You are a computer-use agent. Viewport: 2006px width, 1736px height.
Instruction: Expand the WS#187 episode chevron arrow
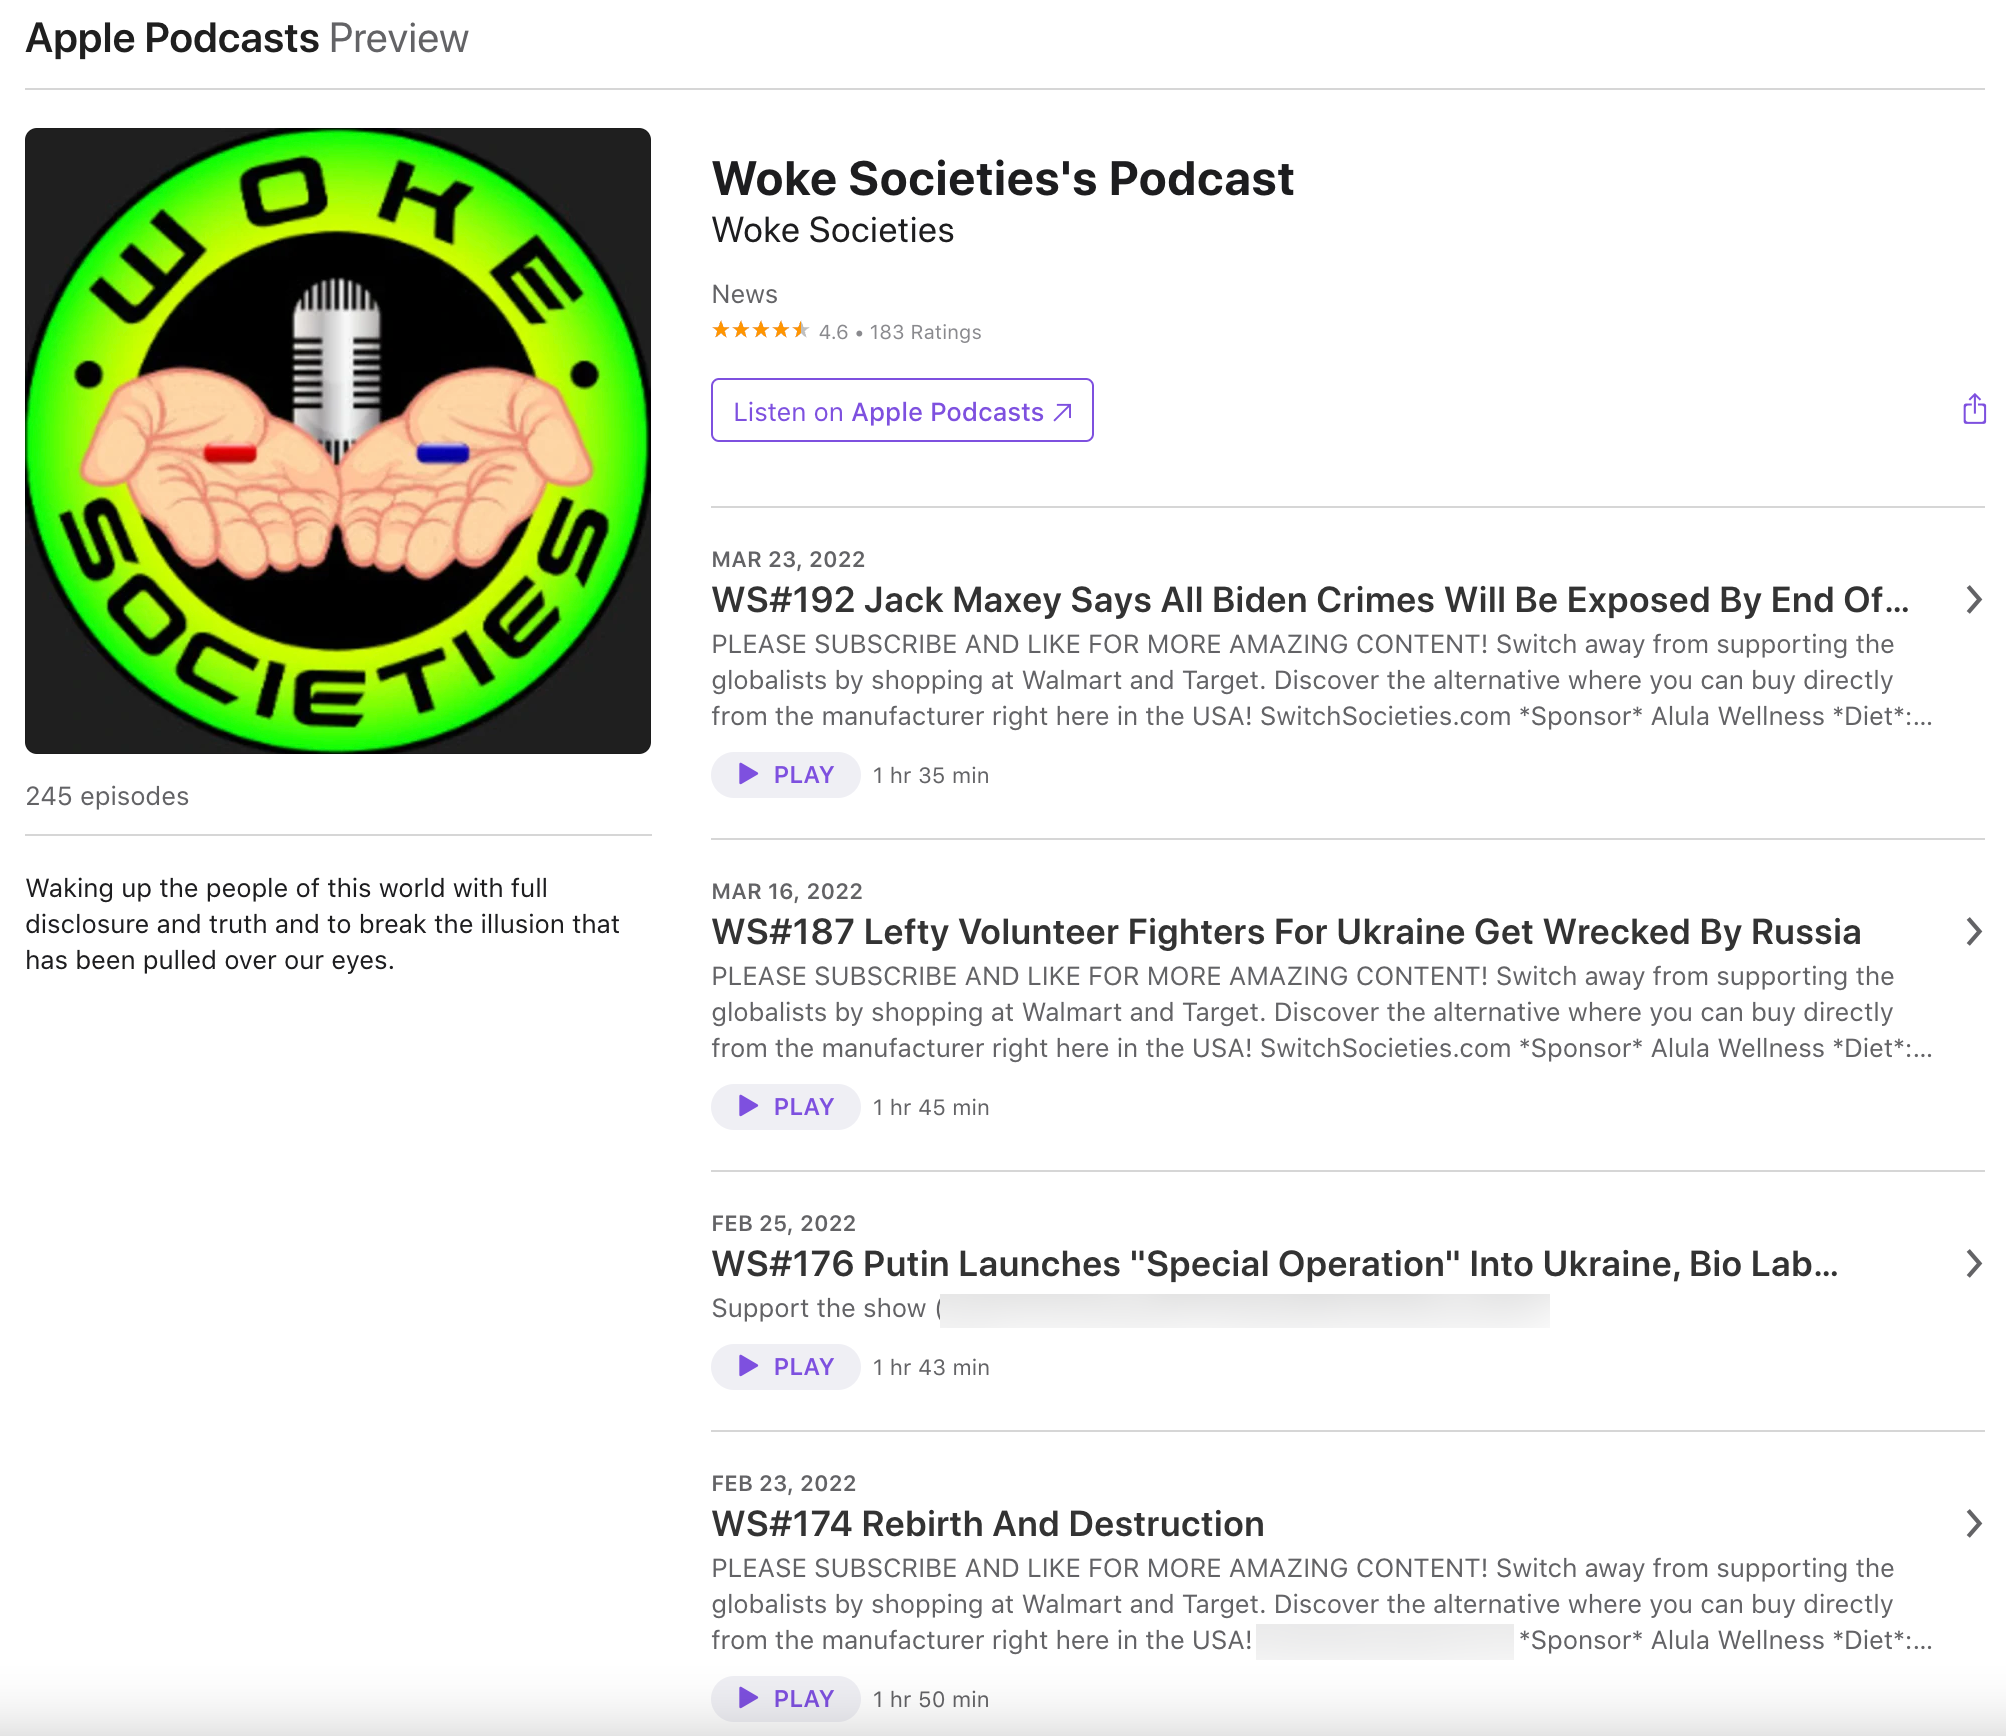[x=1974, y=932]
